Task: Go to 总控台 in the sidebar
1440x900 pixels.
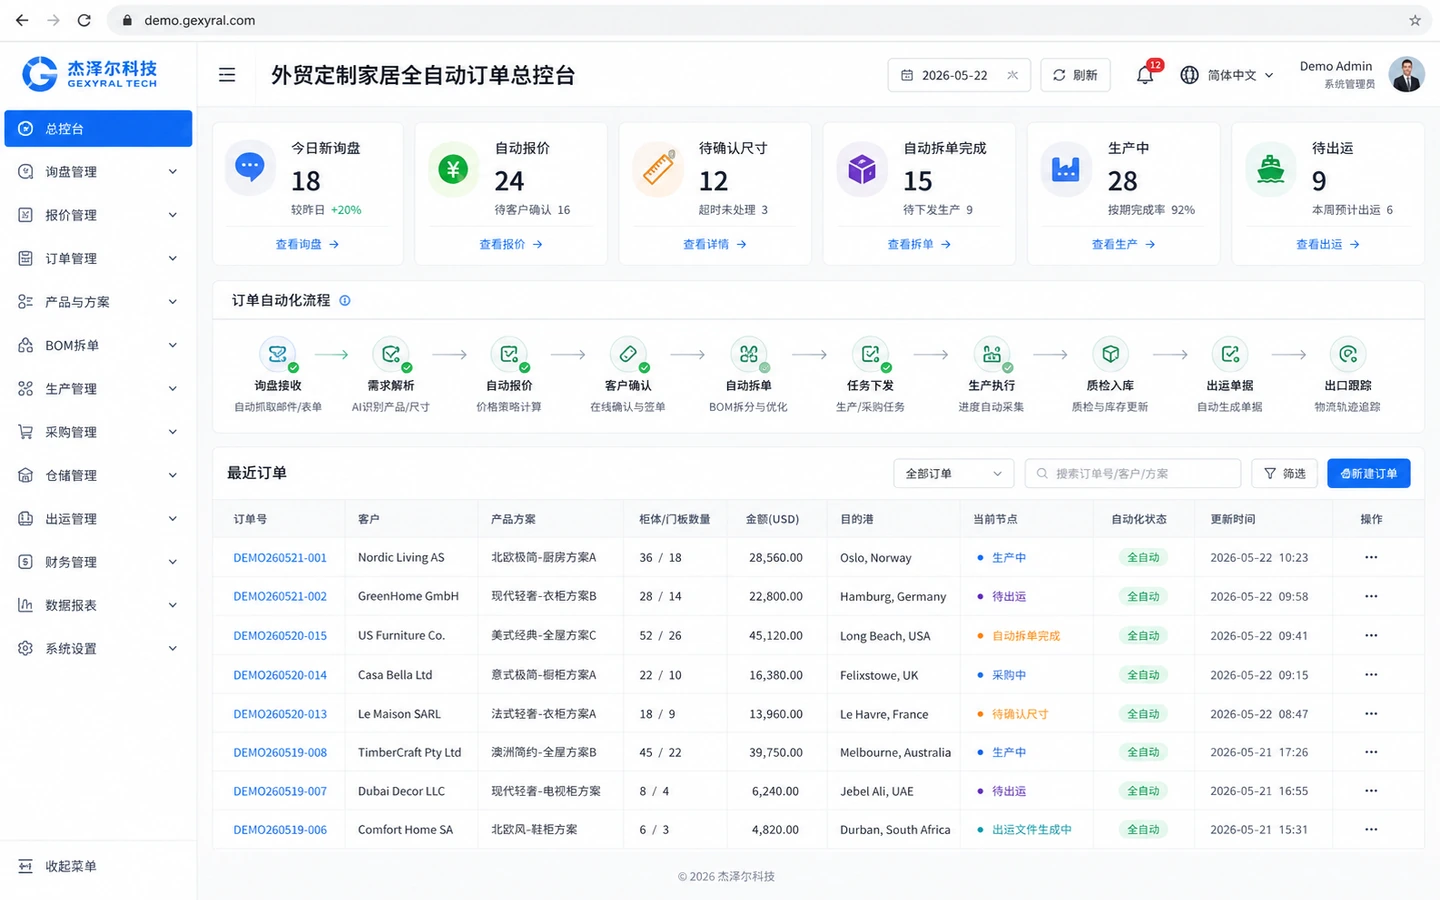Action: point(98,129)
